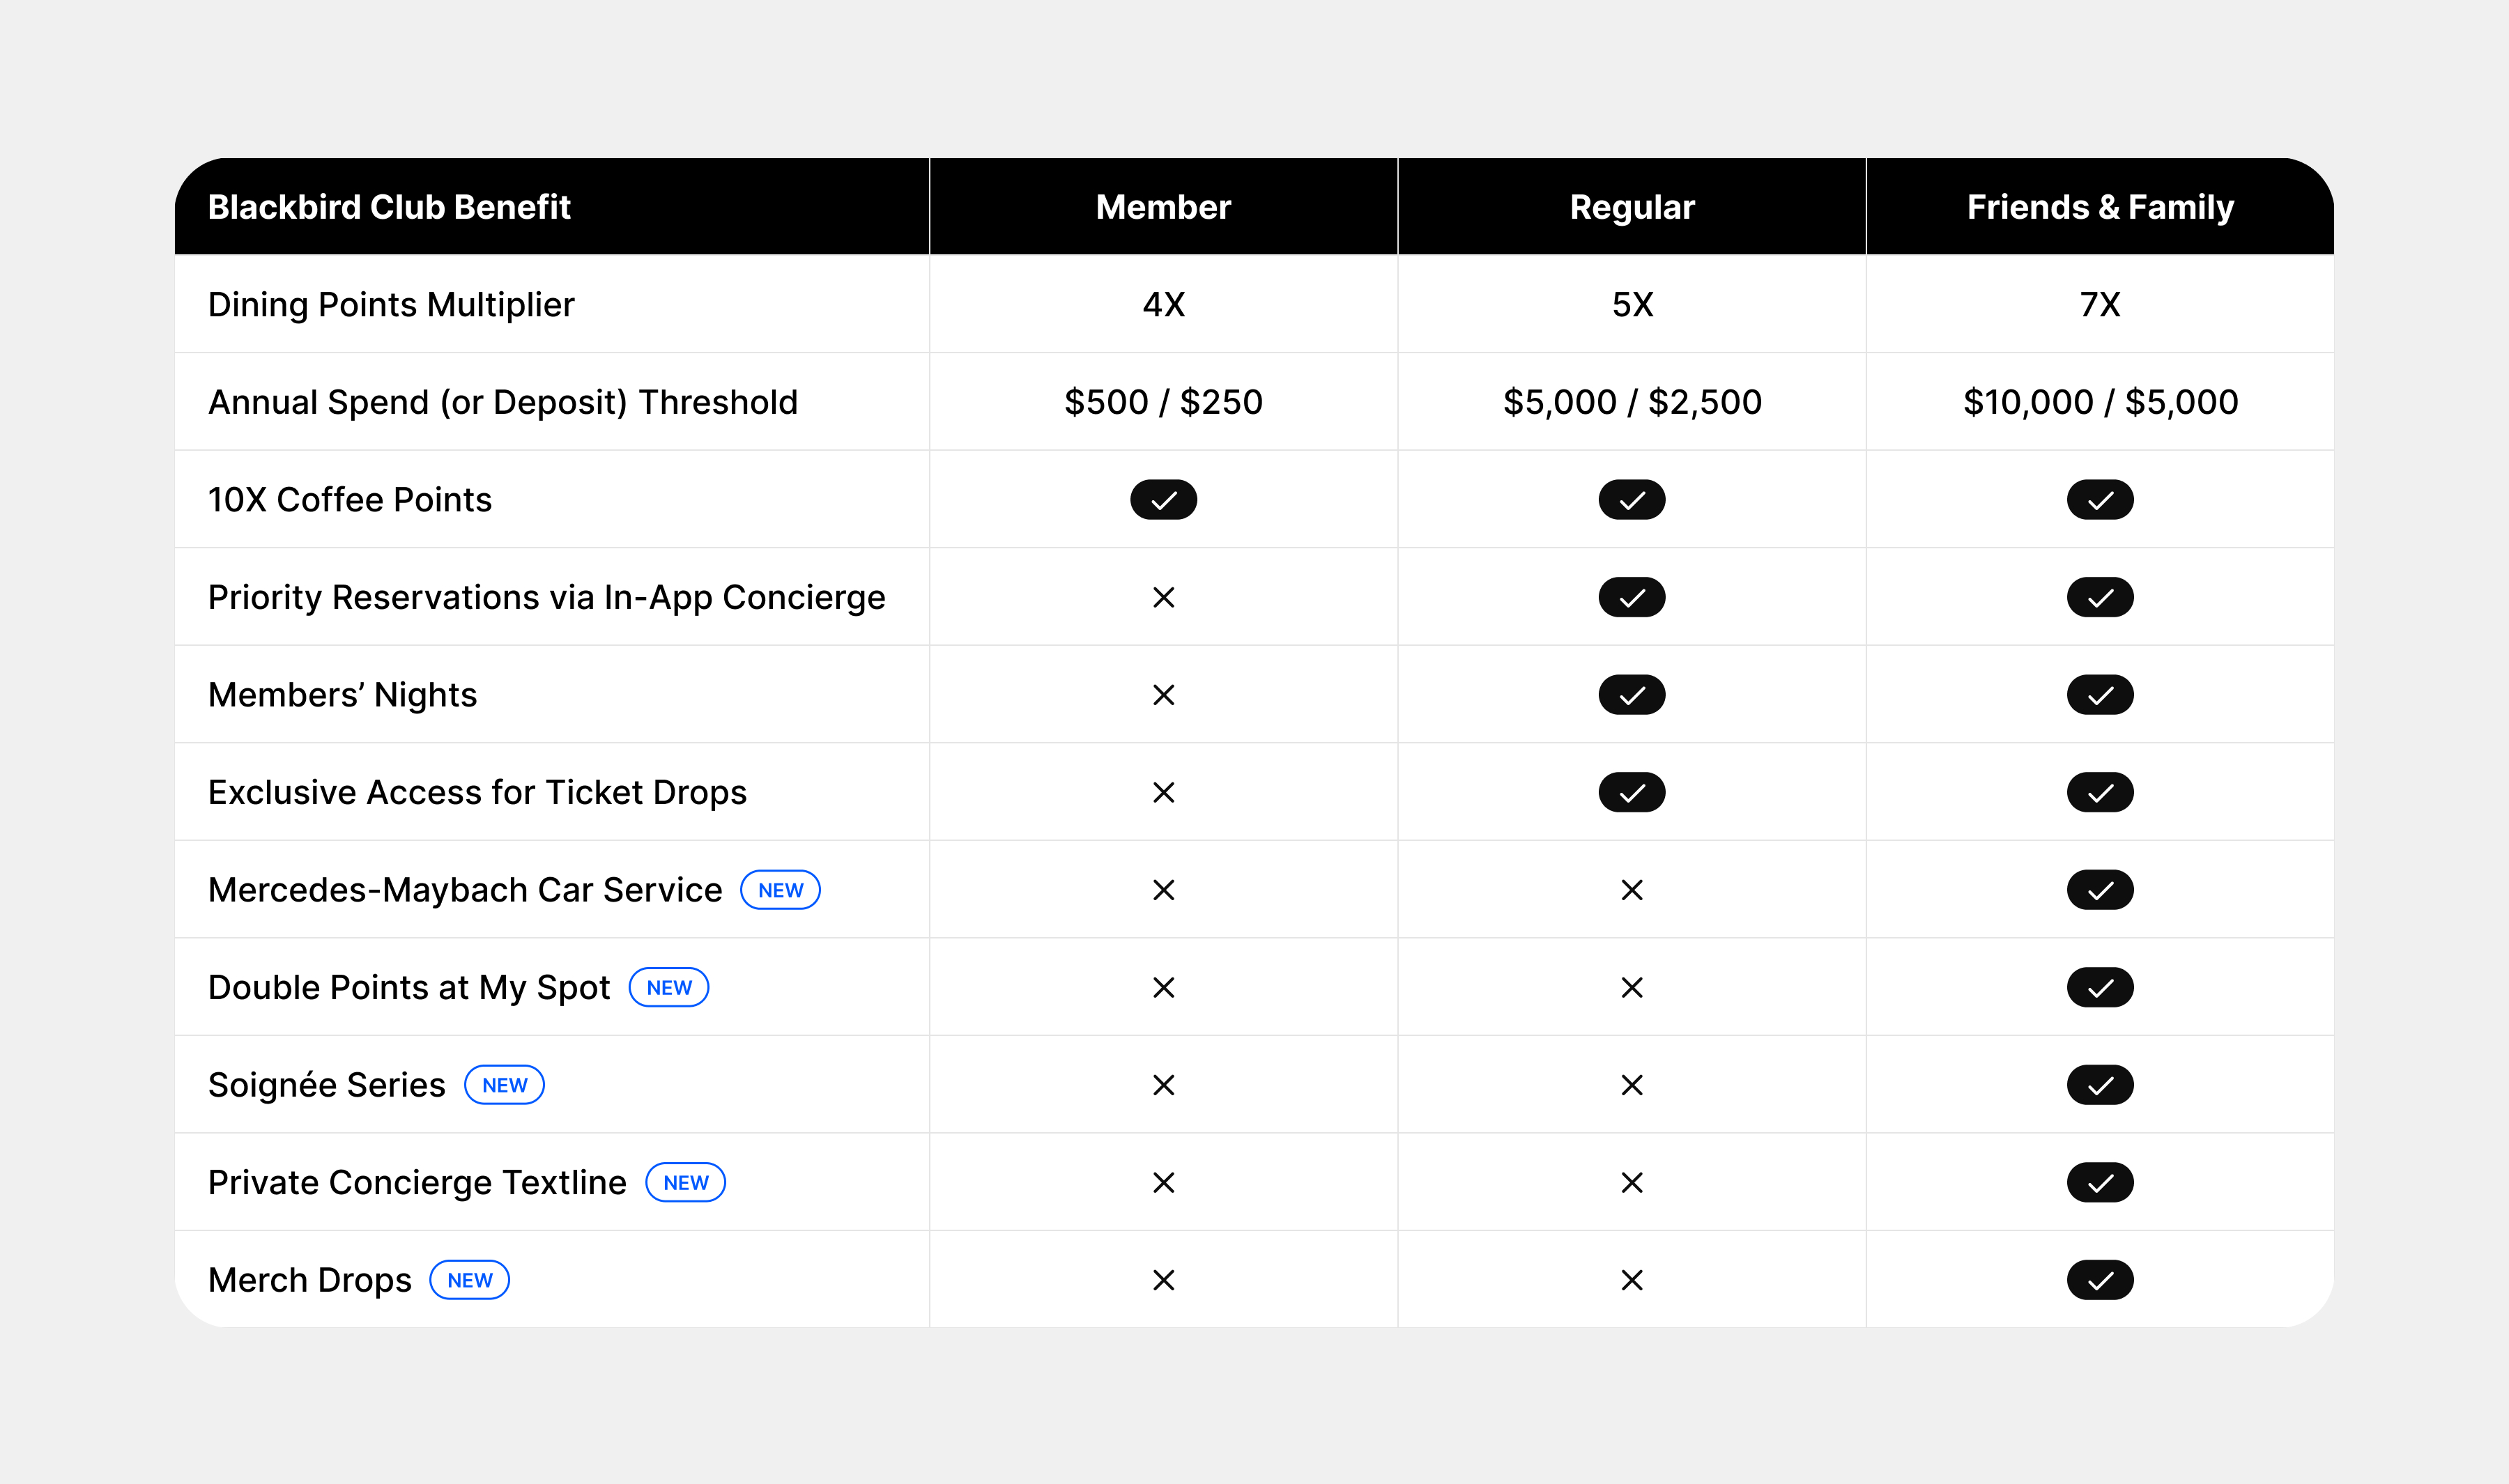Click the Regular X for Soignée Series
The height and width of the screenshot is (1484, 2509).
(1631, 1084)
